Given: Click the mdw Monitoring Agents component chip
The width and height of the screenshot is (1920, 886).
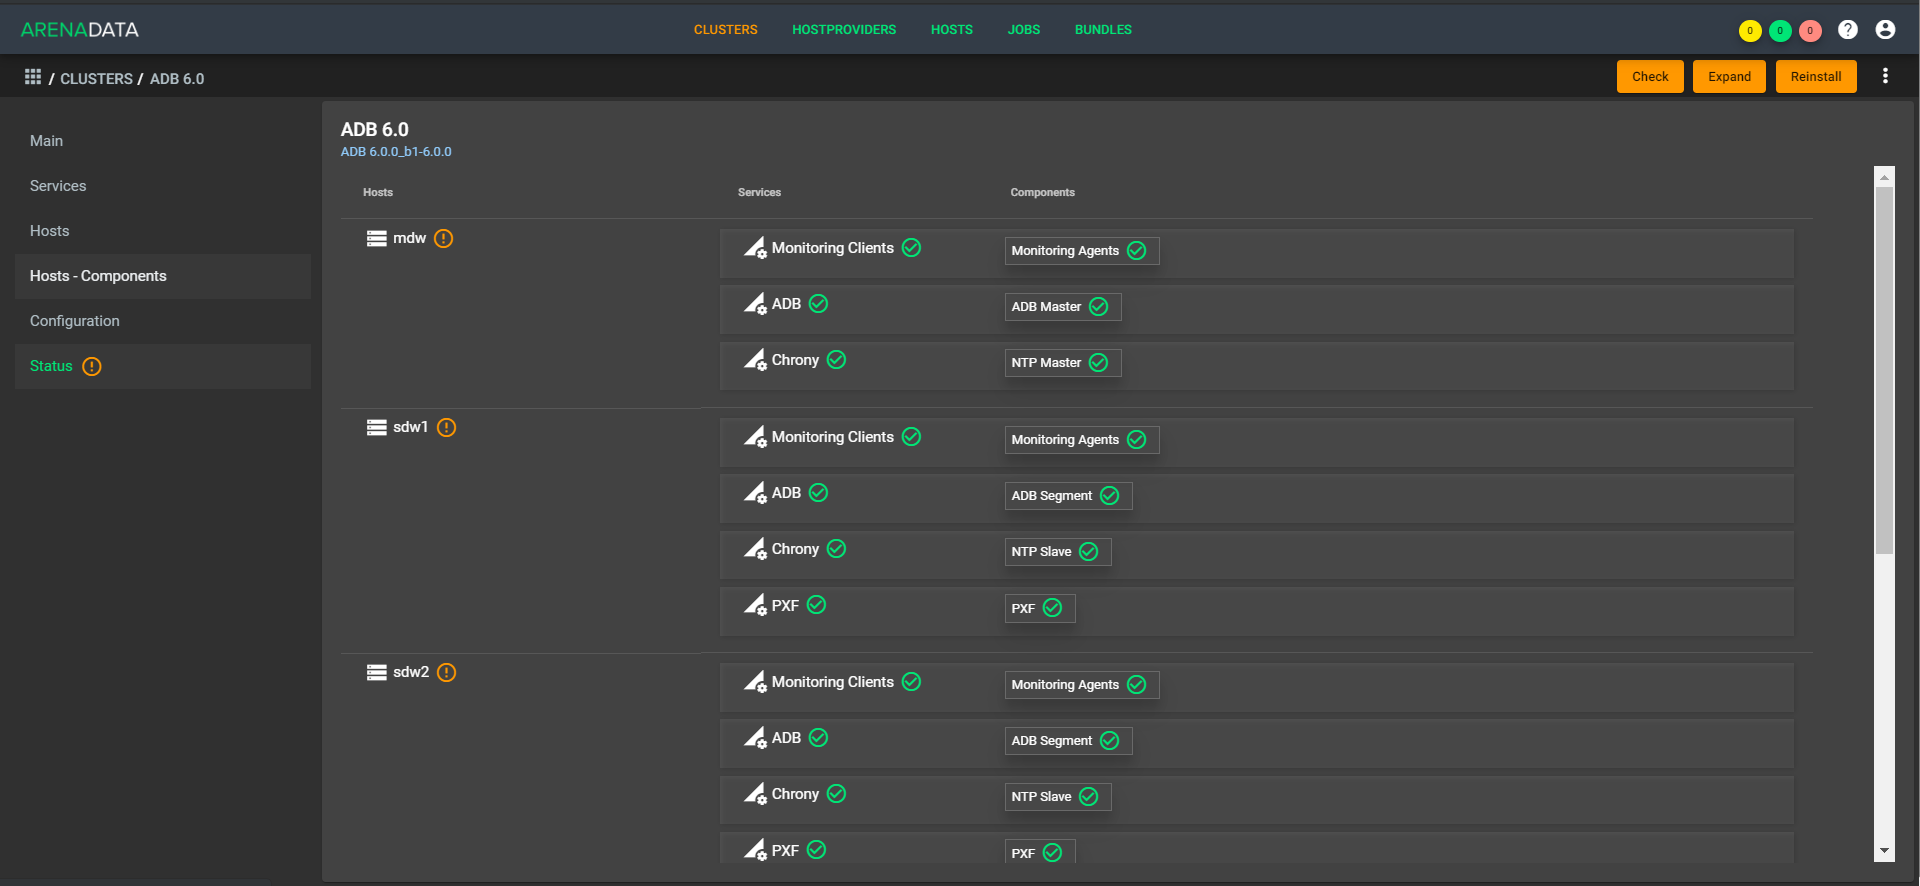Looking at the screenshot, I should point(1082,251).
